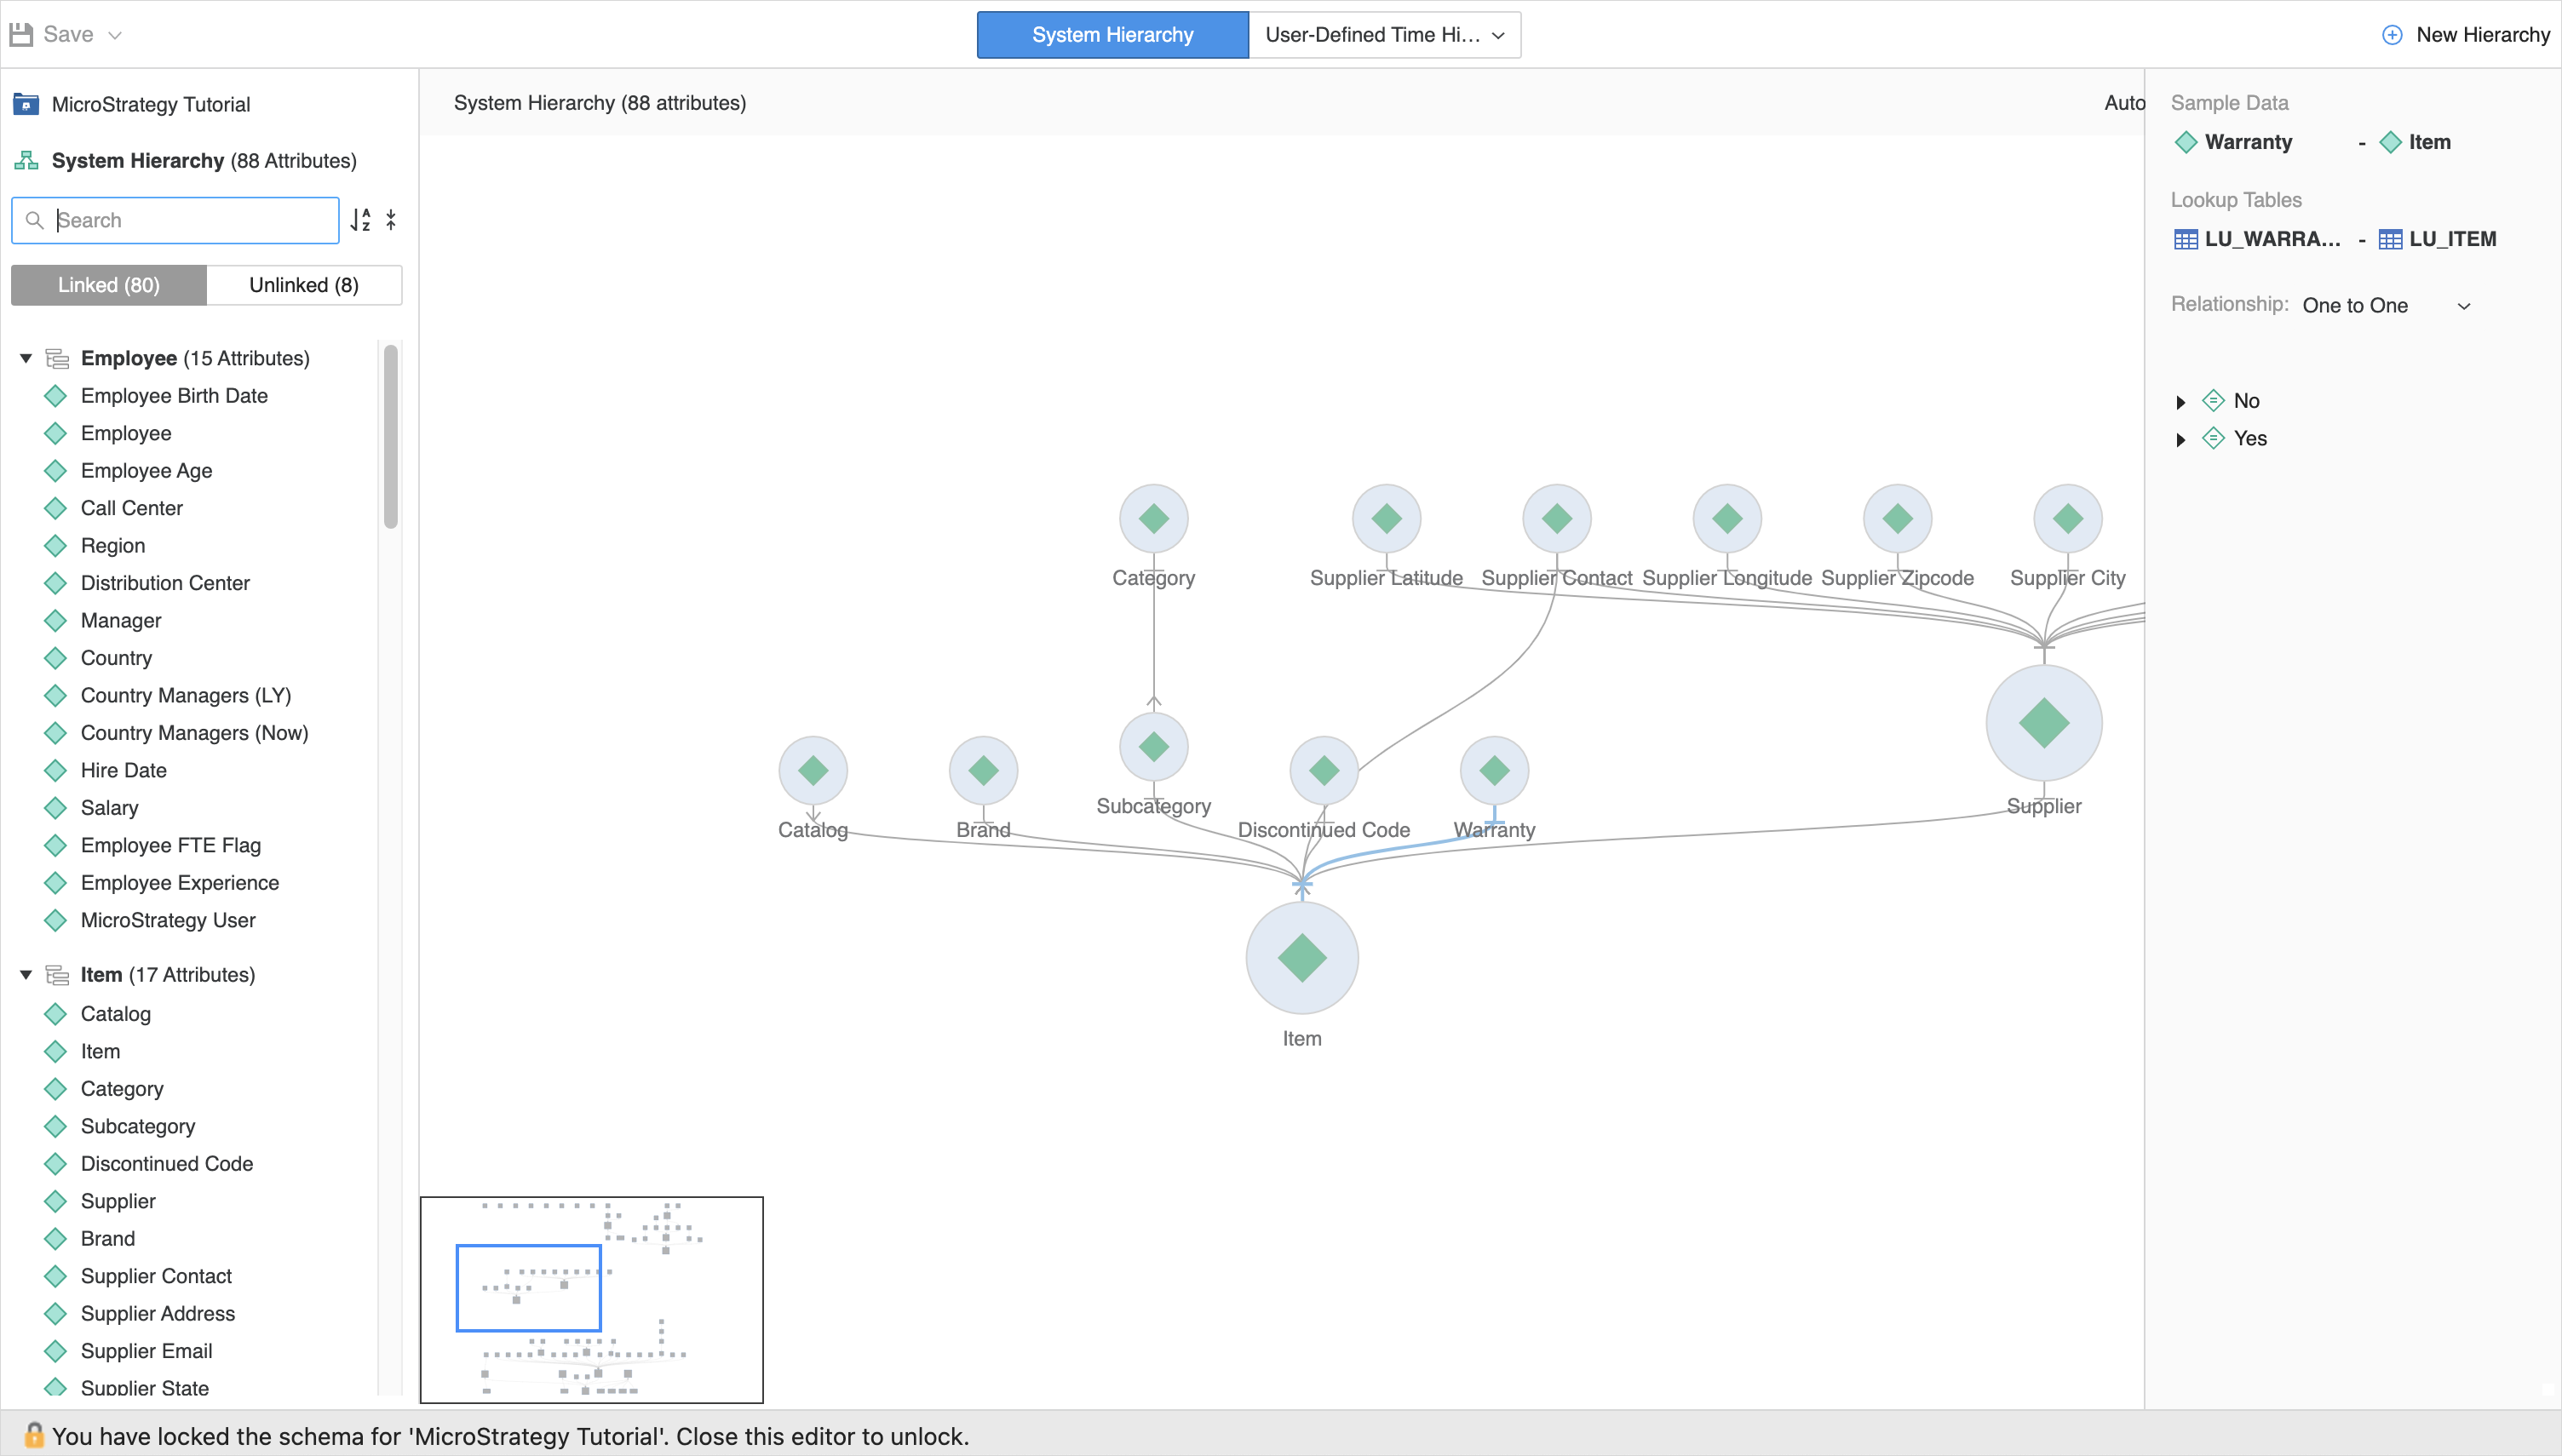Select the Warranty attribute node

tap(1494, 771)
